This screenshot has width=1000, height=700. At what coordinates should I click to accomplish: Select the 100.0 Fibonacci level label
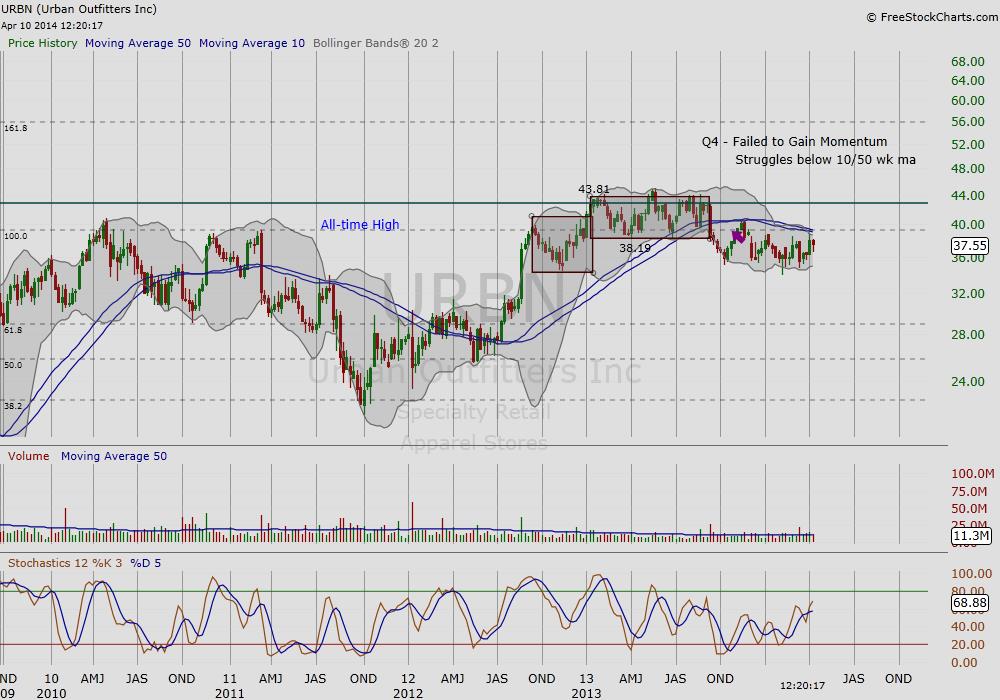[15, 236]
